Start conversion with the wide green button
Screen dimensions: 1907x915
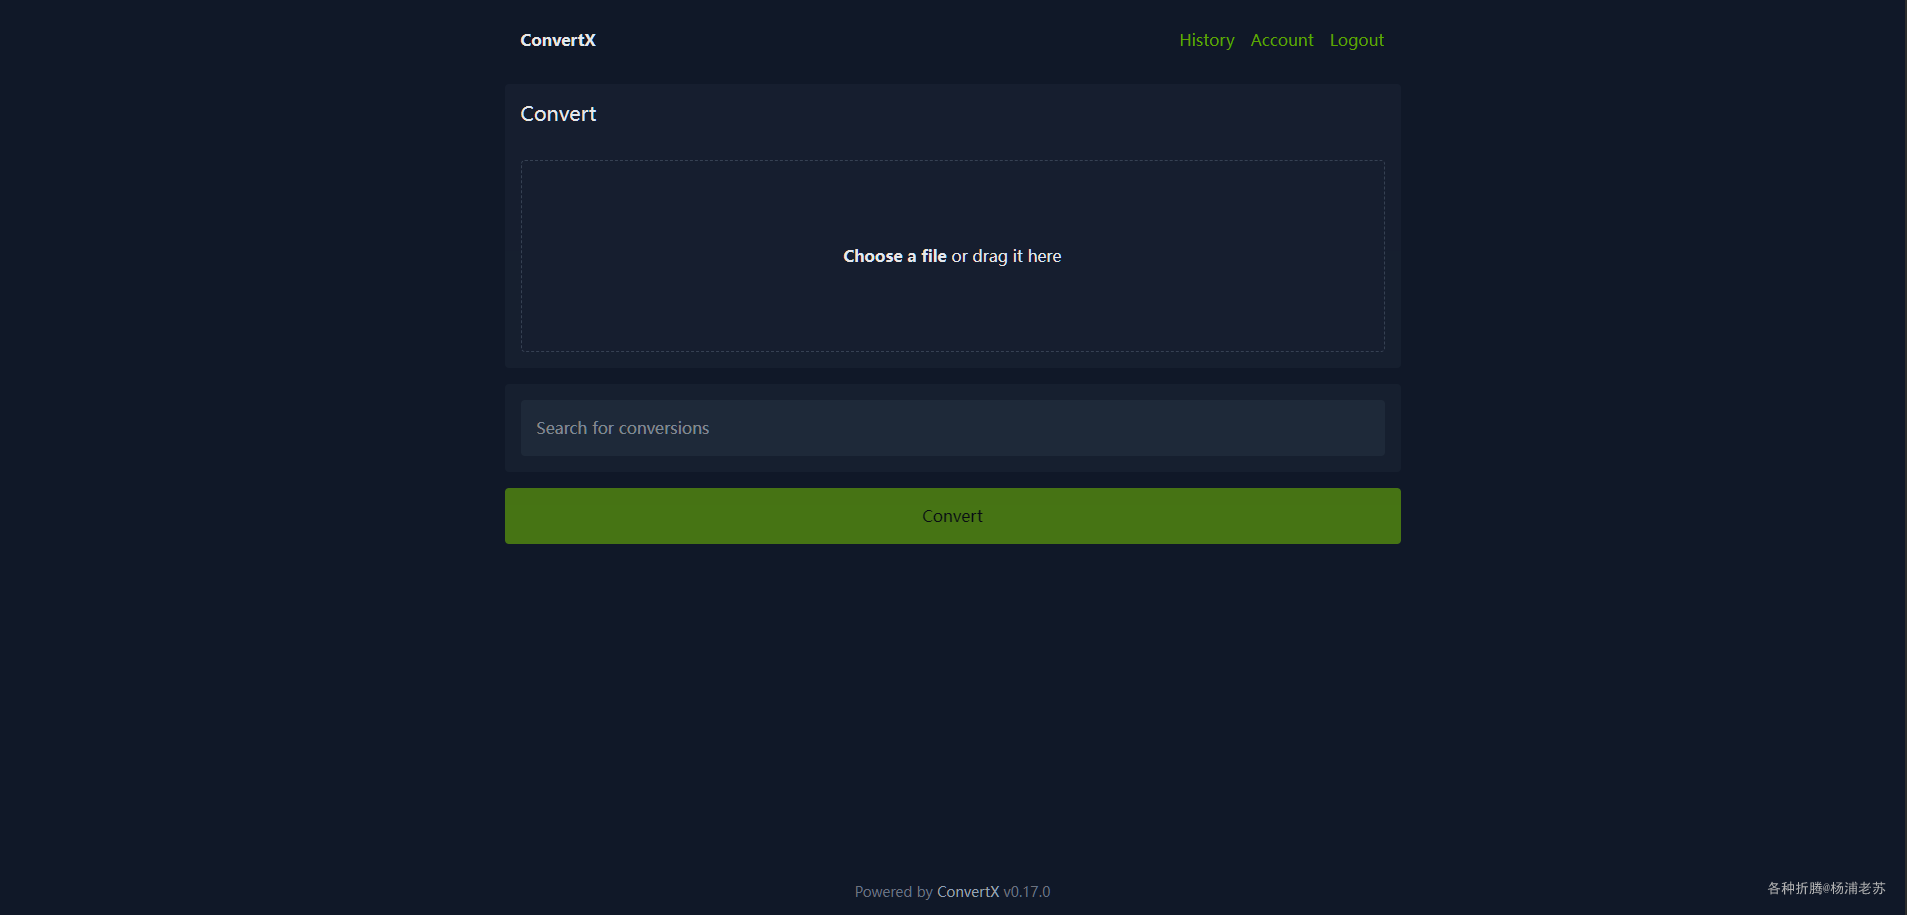click(x=952, y=516)
